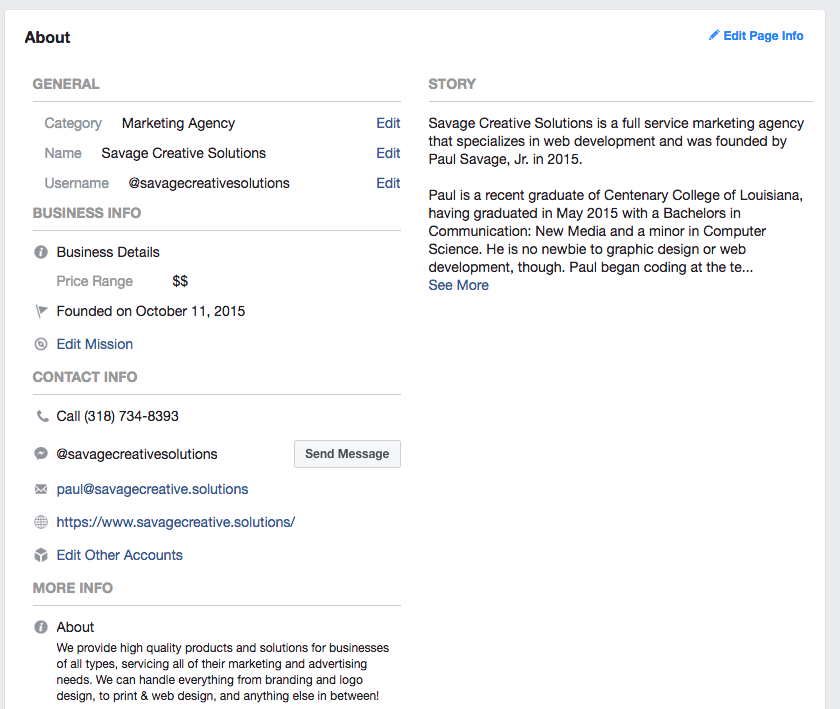The image size is (840, 709).
Task: Open the Edit Page Info link
Action: point(763,36)
